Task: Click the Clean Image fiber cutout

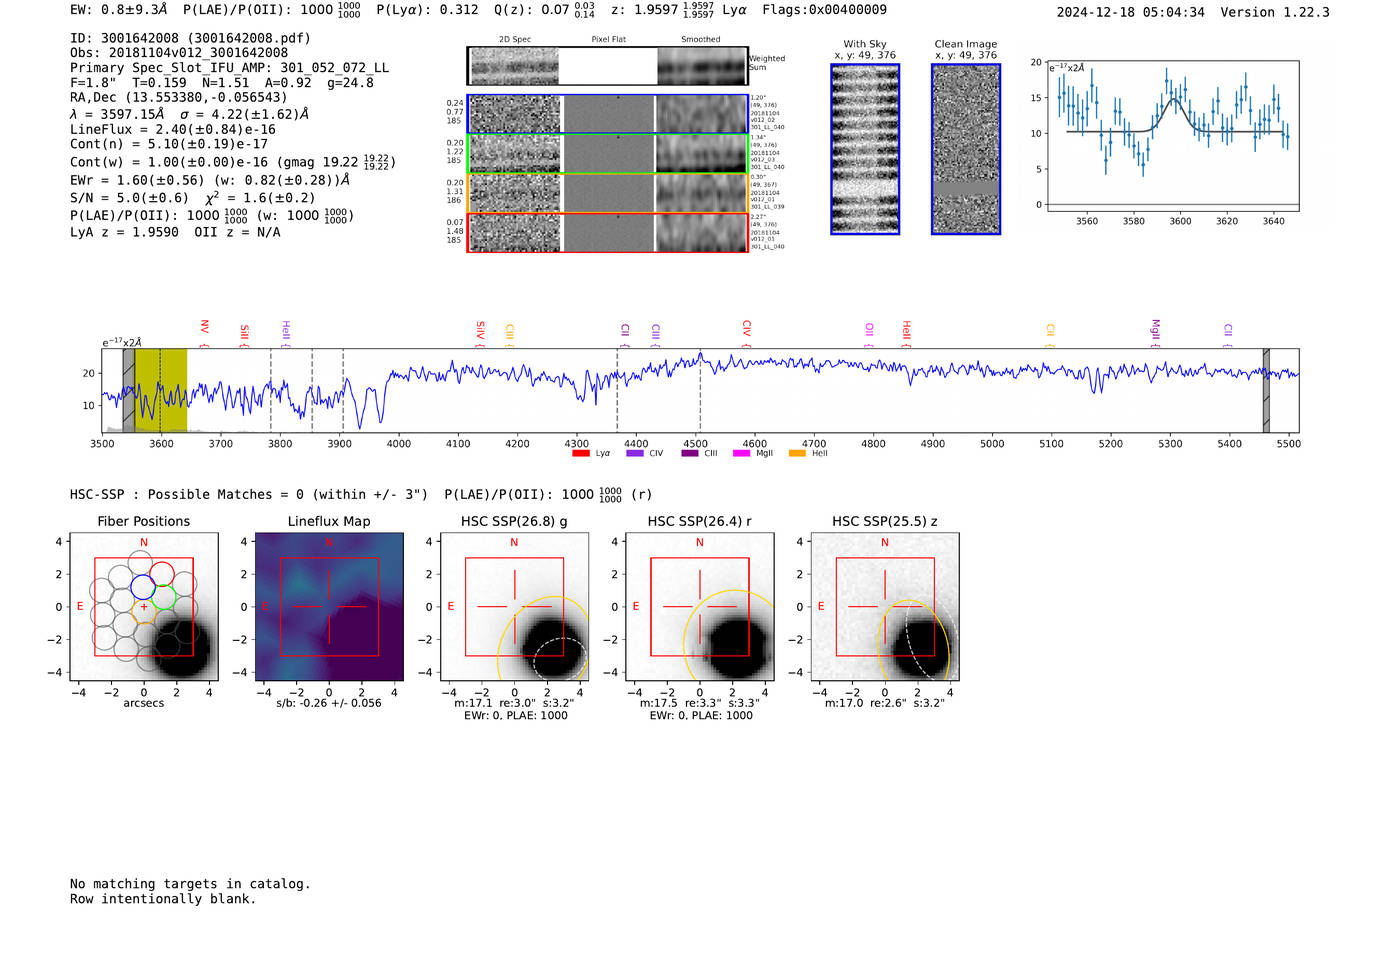Action: tap(966, 149)
